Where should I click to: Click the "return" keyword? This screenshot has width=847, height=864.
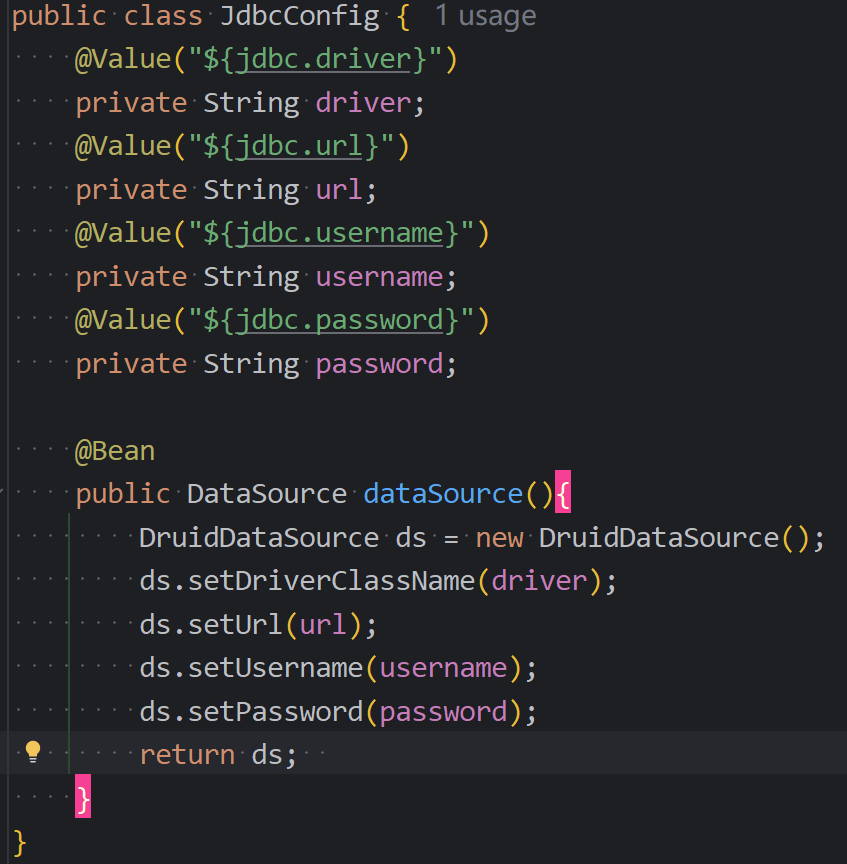tap(187, 755)
